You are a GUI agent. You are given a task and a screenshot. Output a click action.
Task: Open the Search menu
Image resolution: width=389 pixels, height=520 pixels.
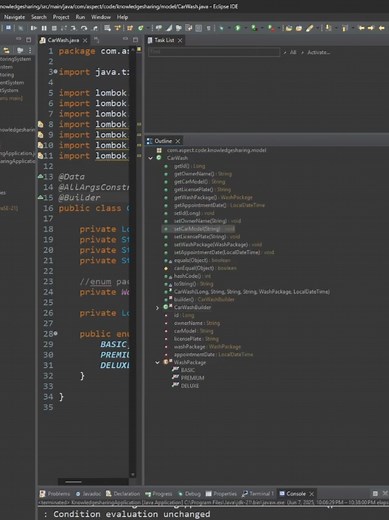click(x=39, y=17)
